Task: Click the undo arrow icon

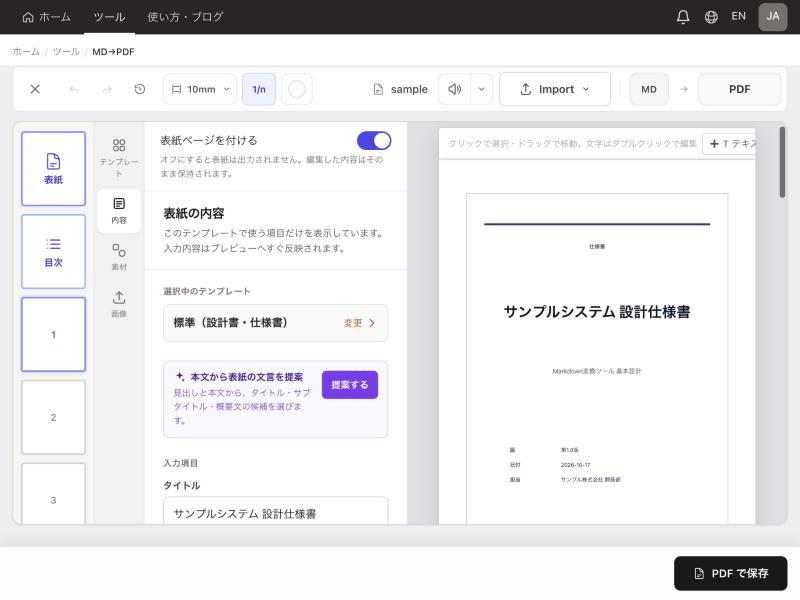Action: click(x=74, y=89)
